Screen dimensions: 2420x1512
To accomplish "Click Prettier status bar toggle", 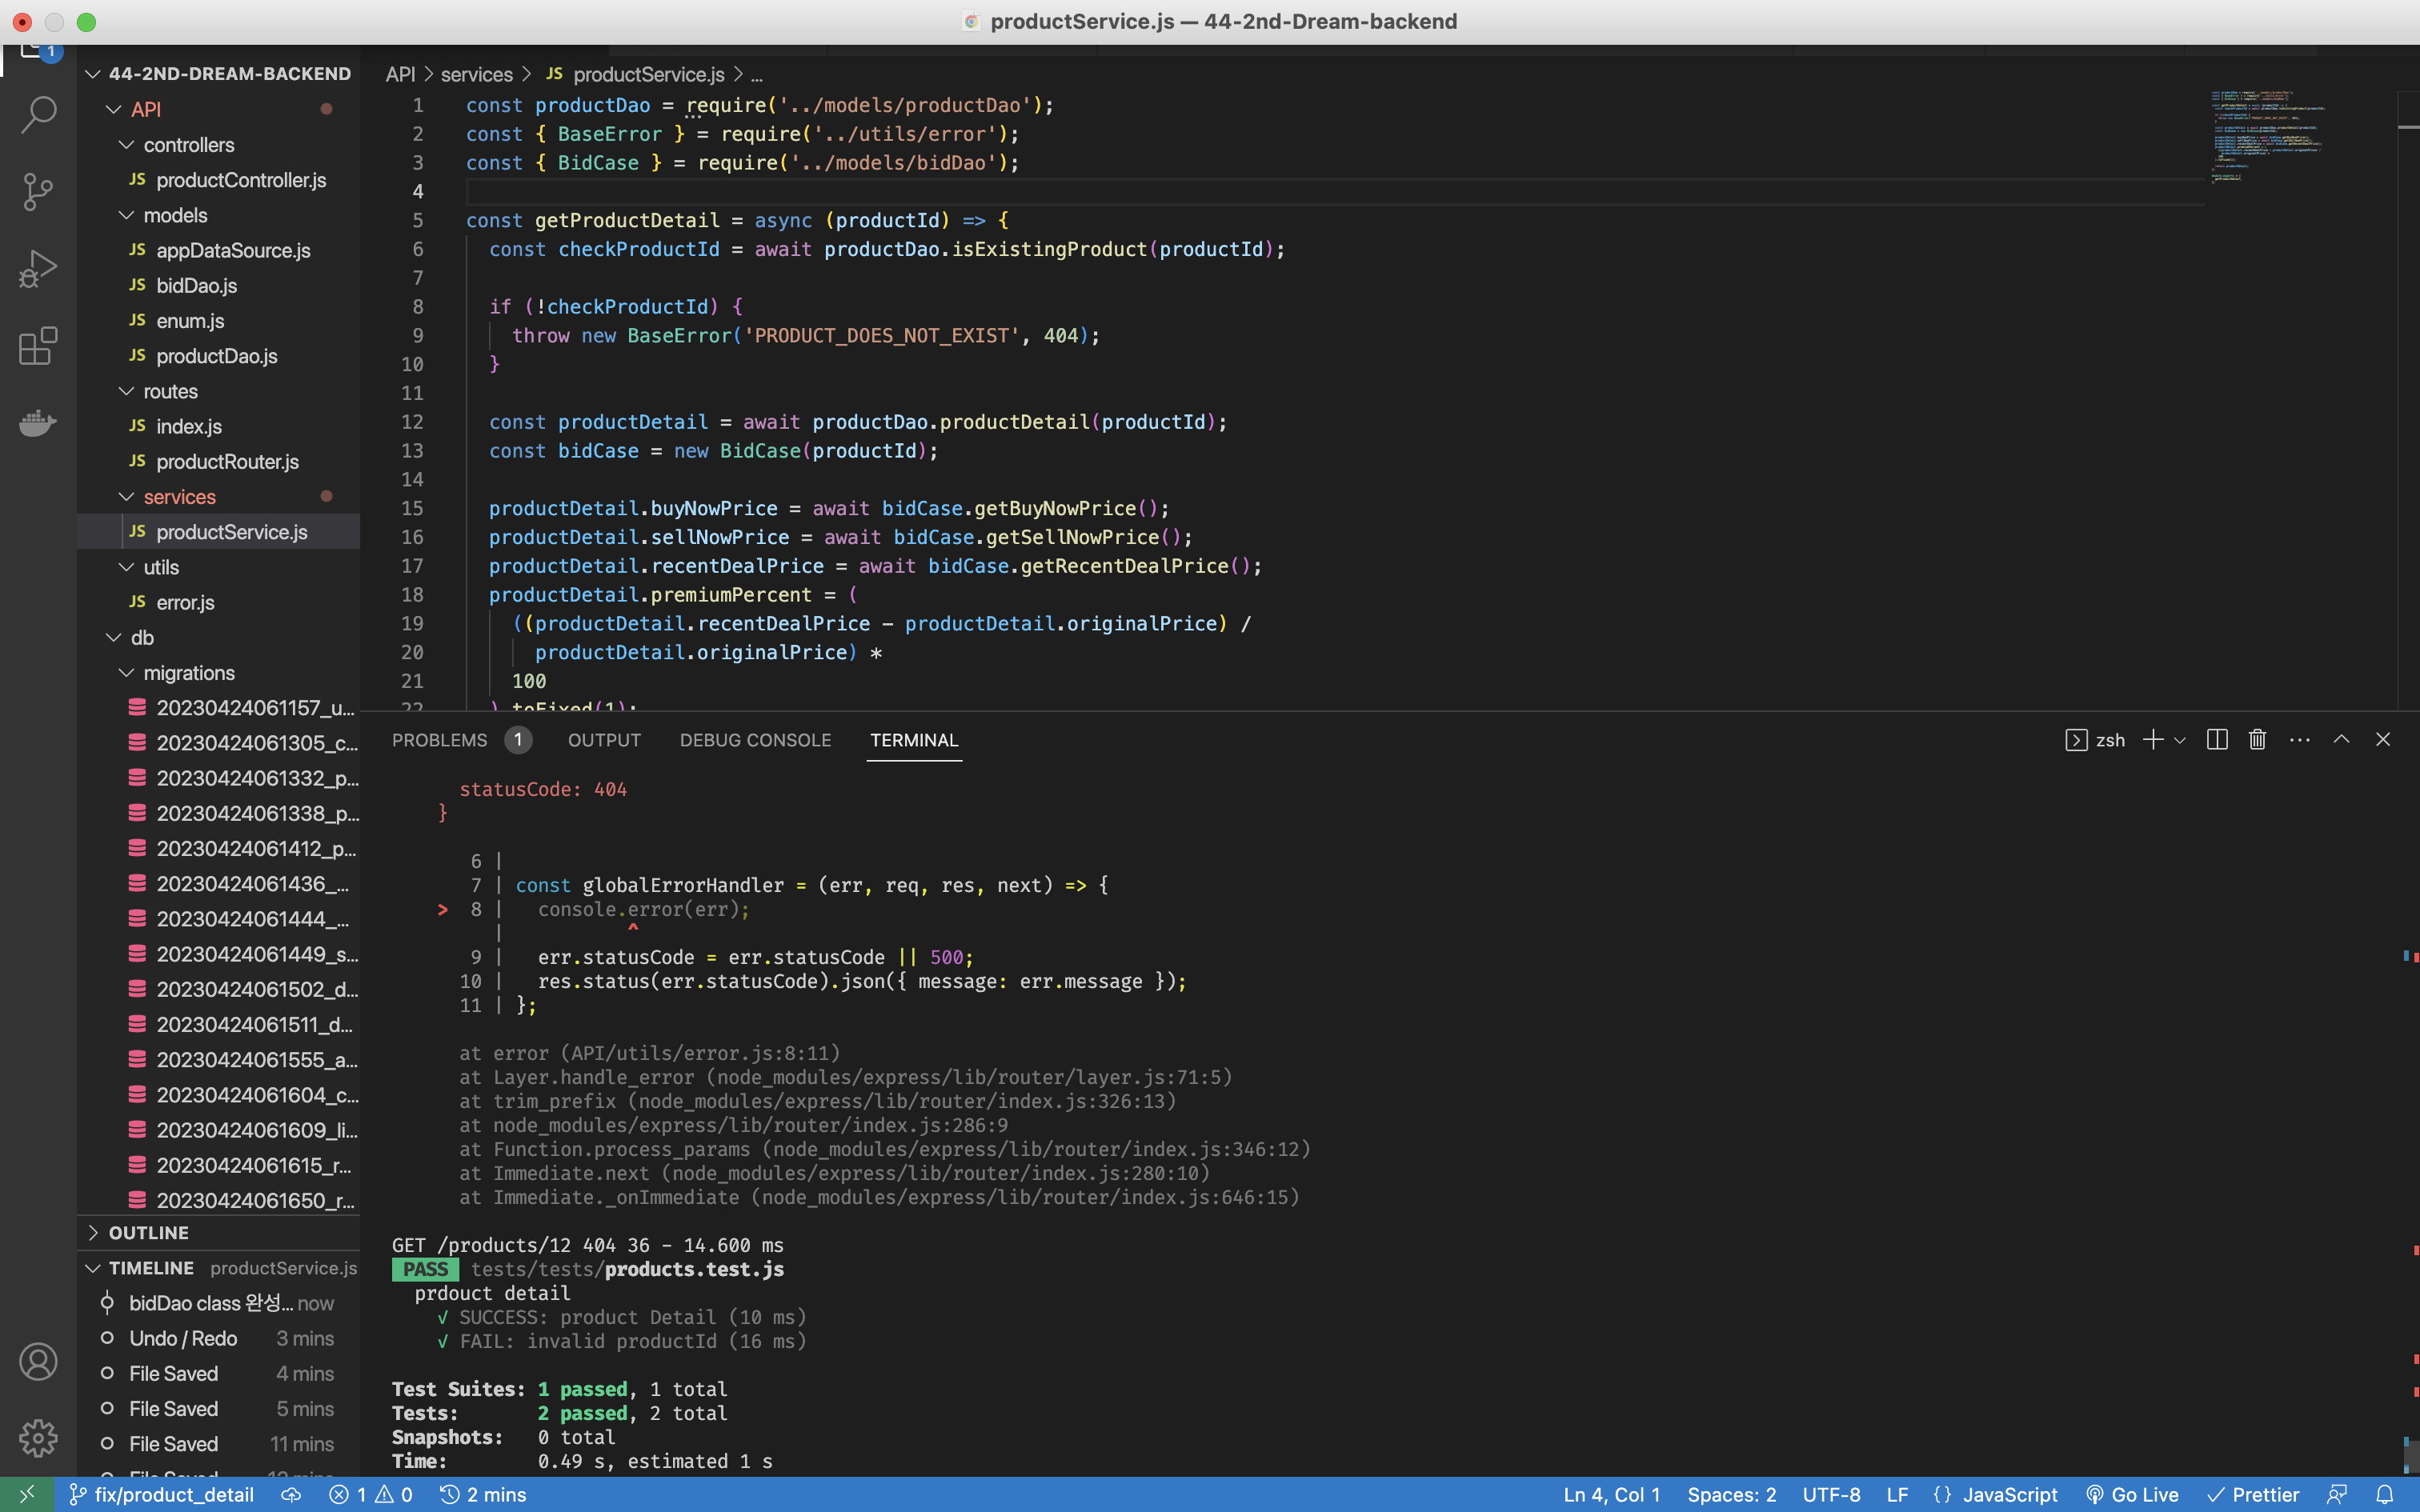I will pos(2254,1494).
